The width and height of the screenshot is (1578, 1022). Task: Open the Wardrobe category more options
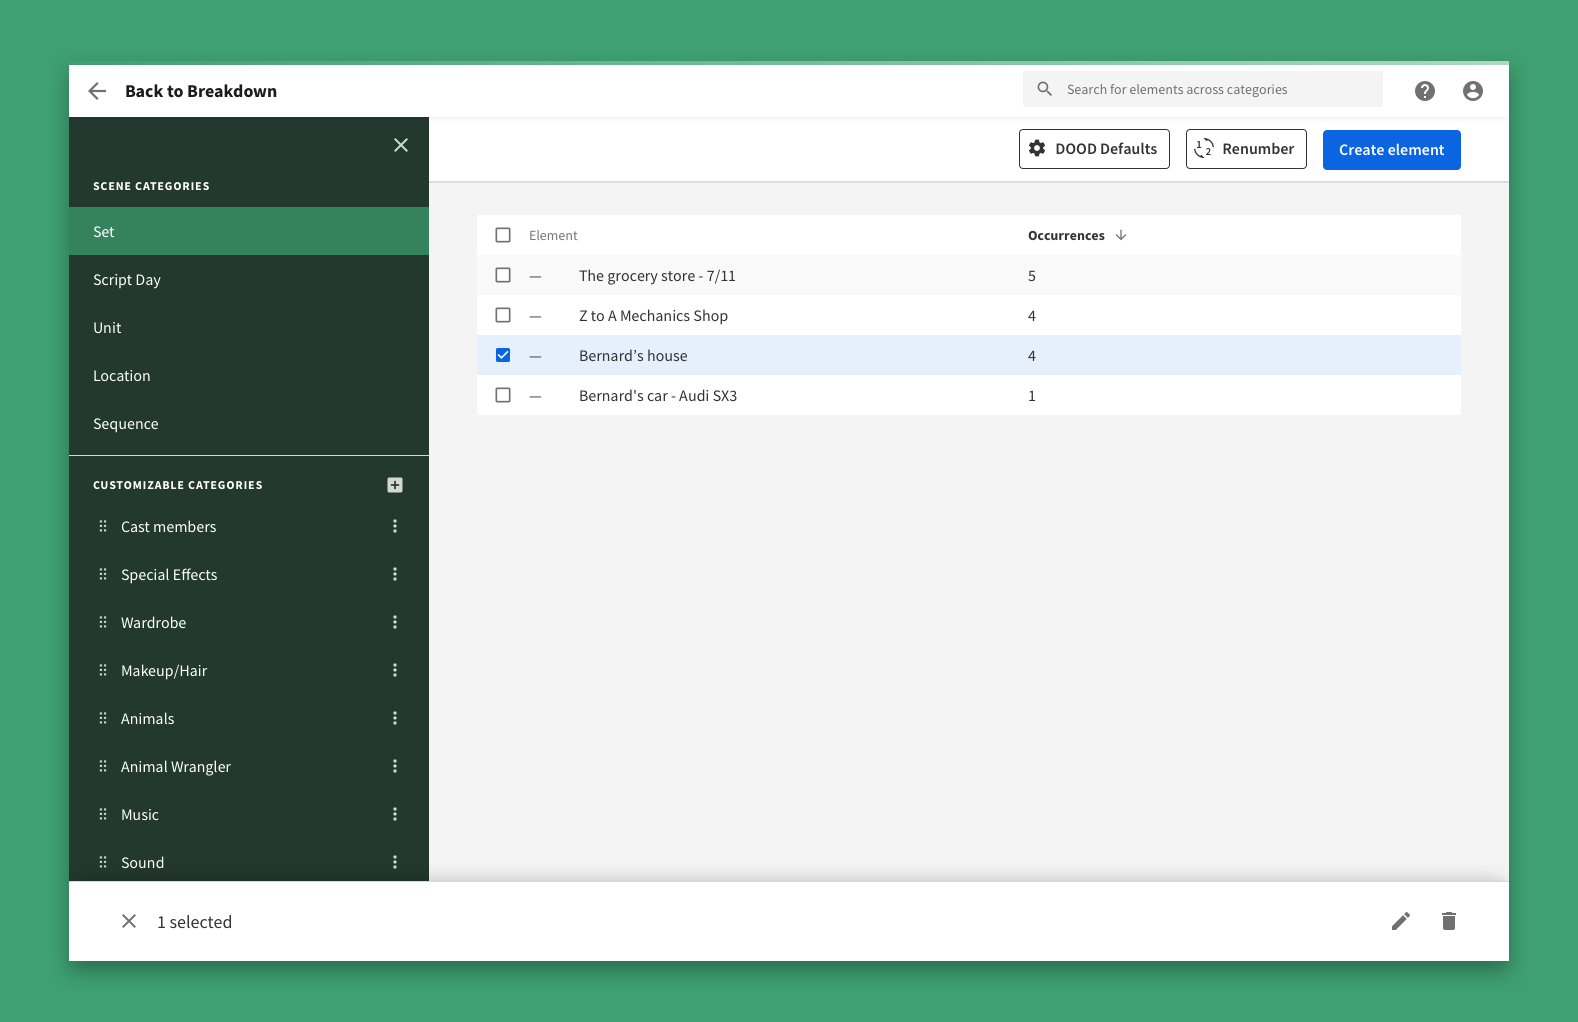point(395,622)
